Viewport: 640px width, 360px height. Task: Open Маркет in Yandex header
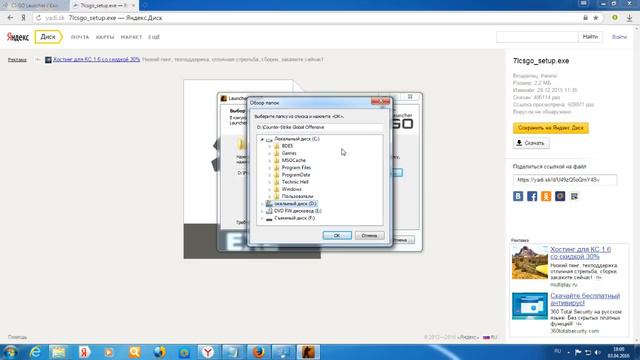click(131, 37)
